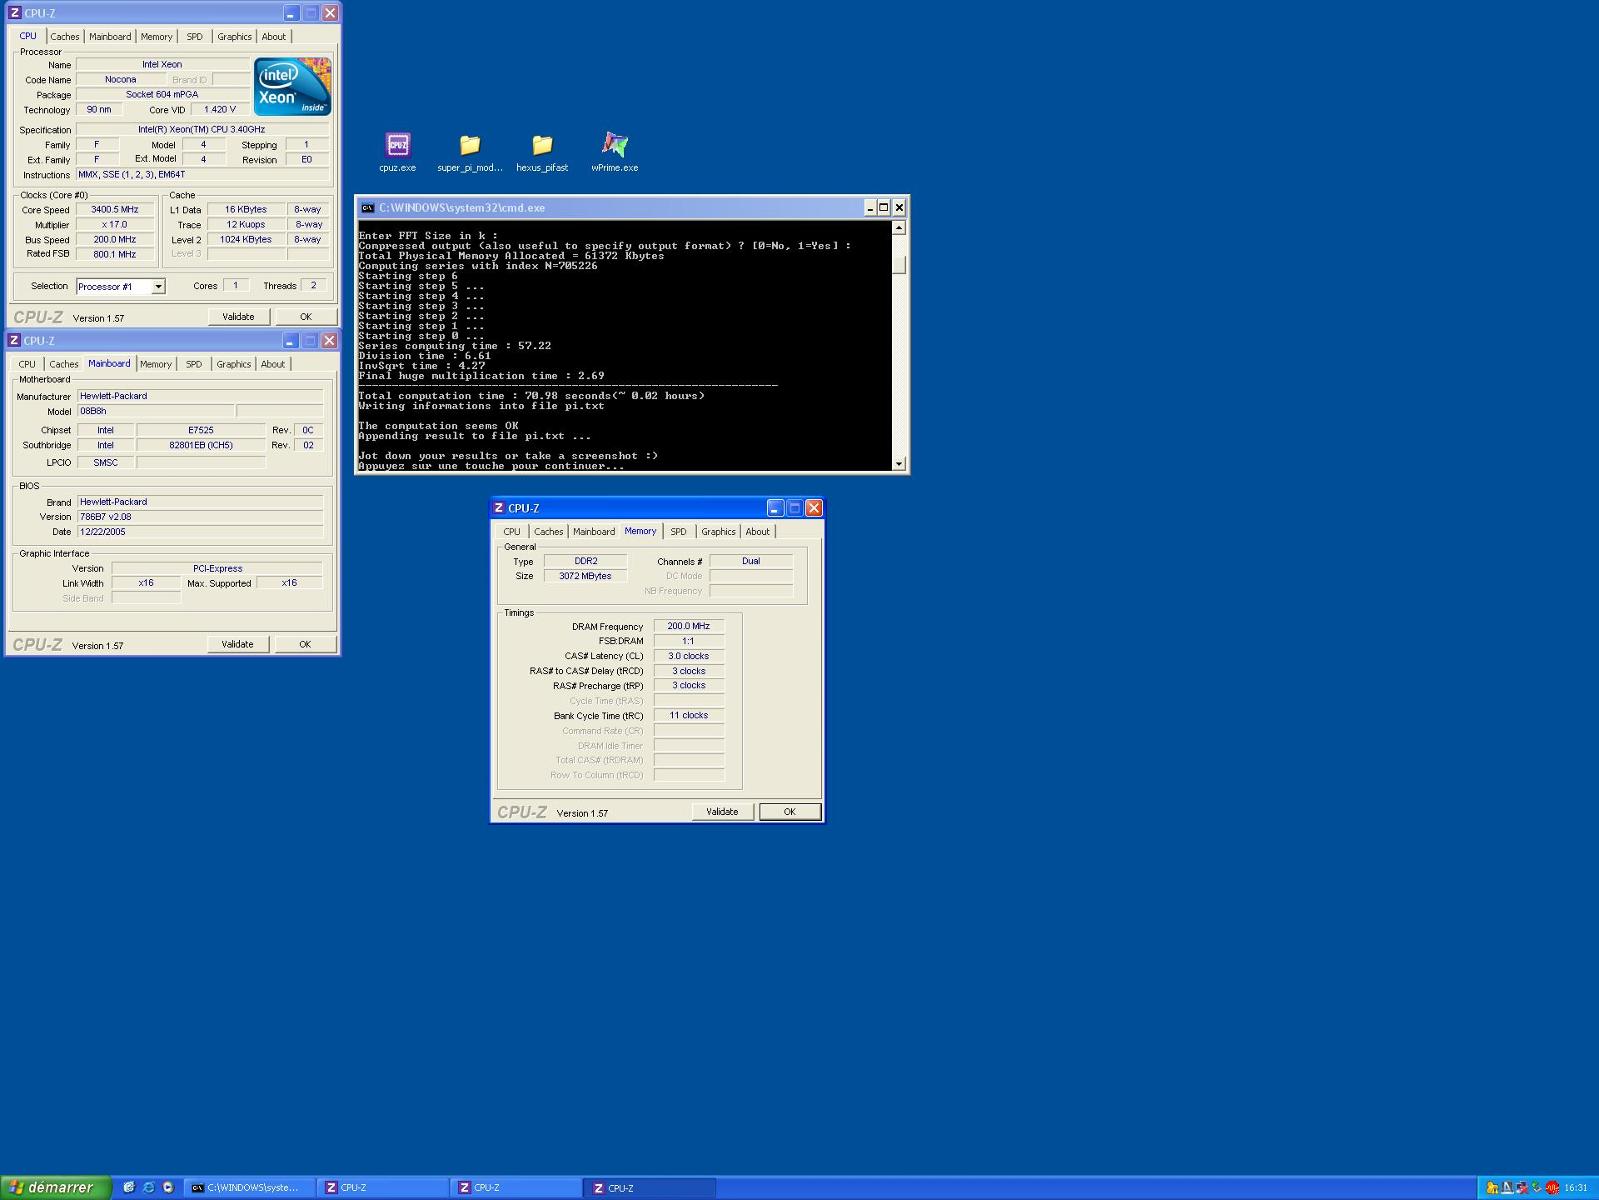The height and width of the screenshot is (1200, 1599).
Task: Switch to the About tab in the Memory CPU-Z window
Action: pyautogui.click(x=758, y=532)
